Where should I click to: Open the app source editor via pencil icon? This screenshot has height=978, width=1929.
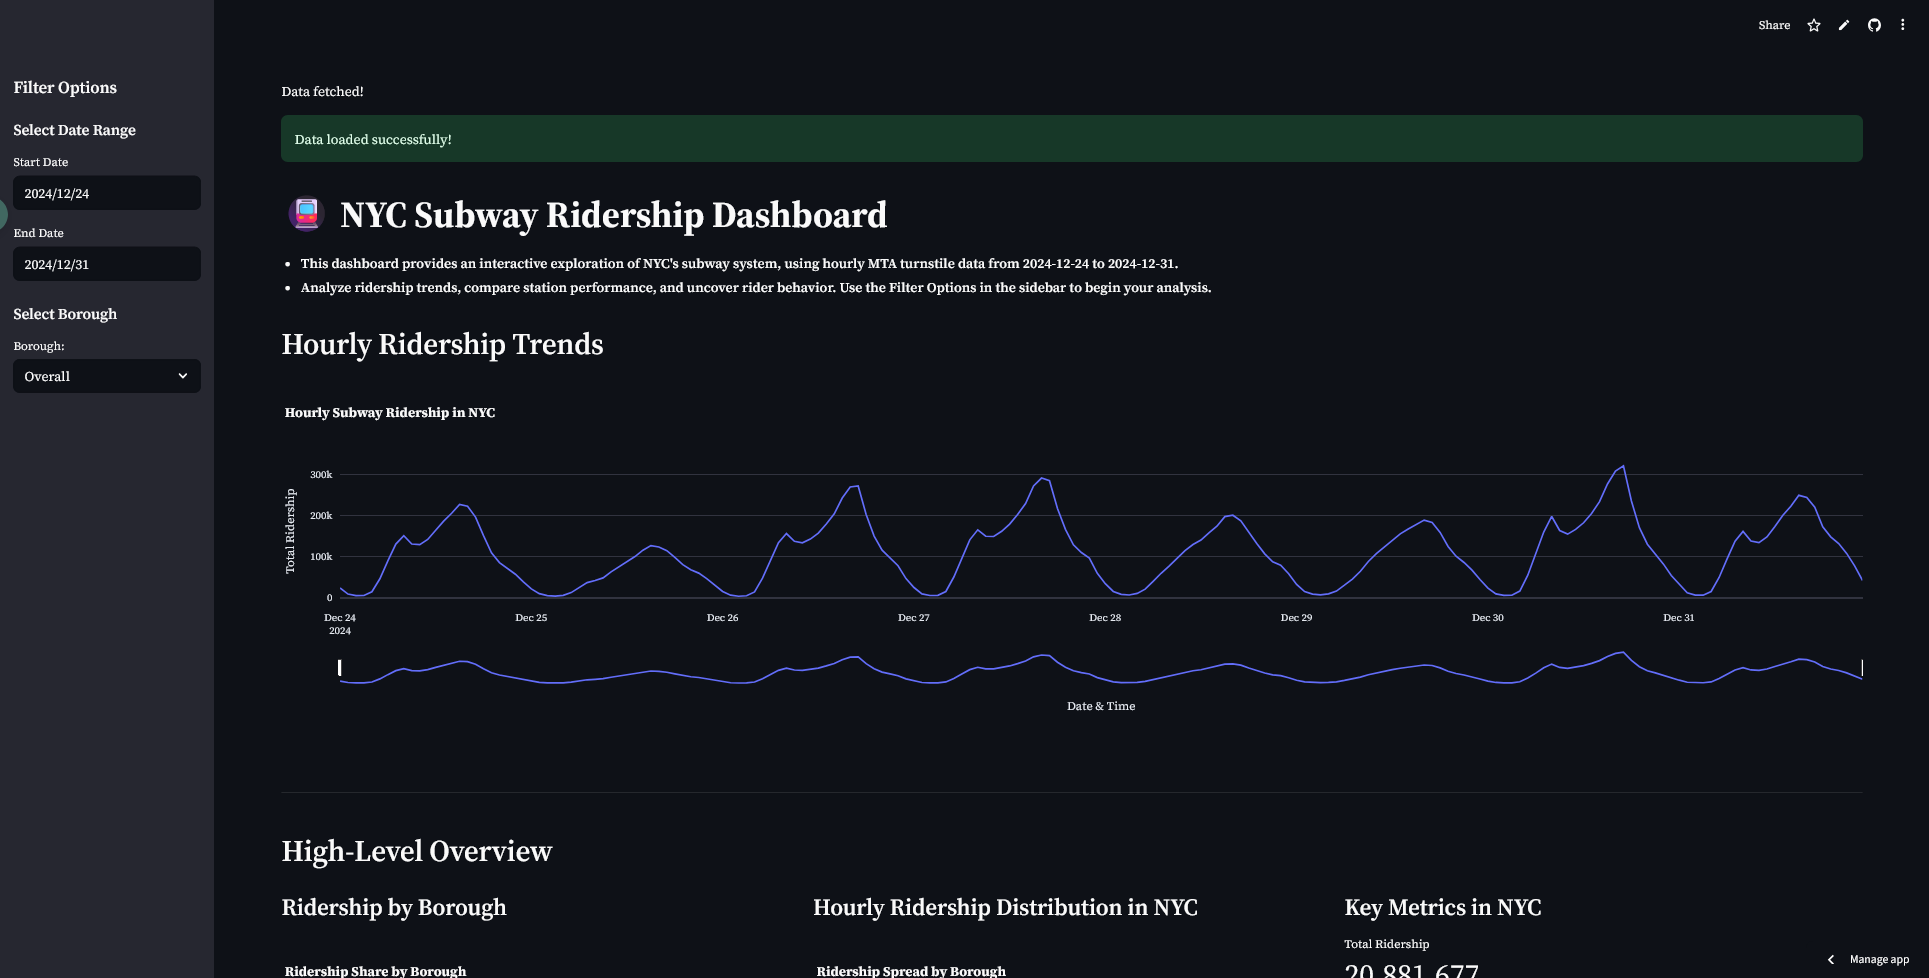pyautogui.click(x=1843, y=25)
